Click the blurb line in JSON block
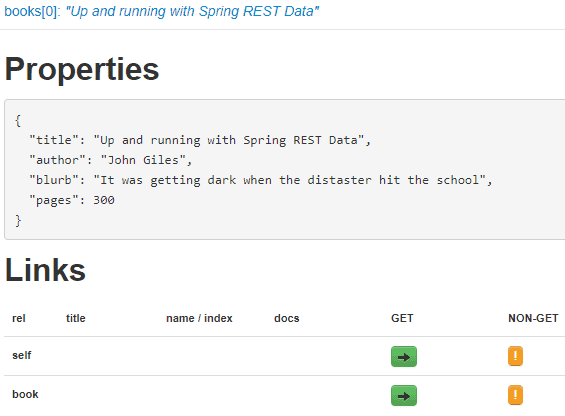 coord(261,180)
